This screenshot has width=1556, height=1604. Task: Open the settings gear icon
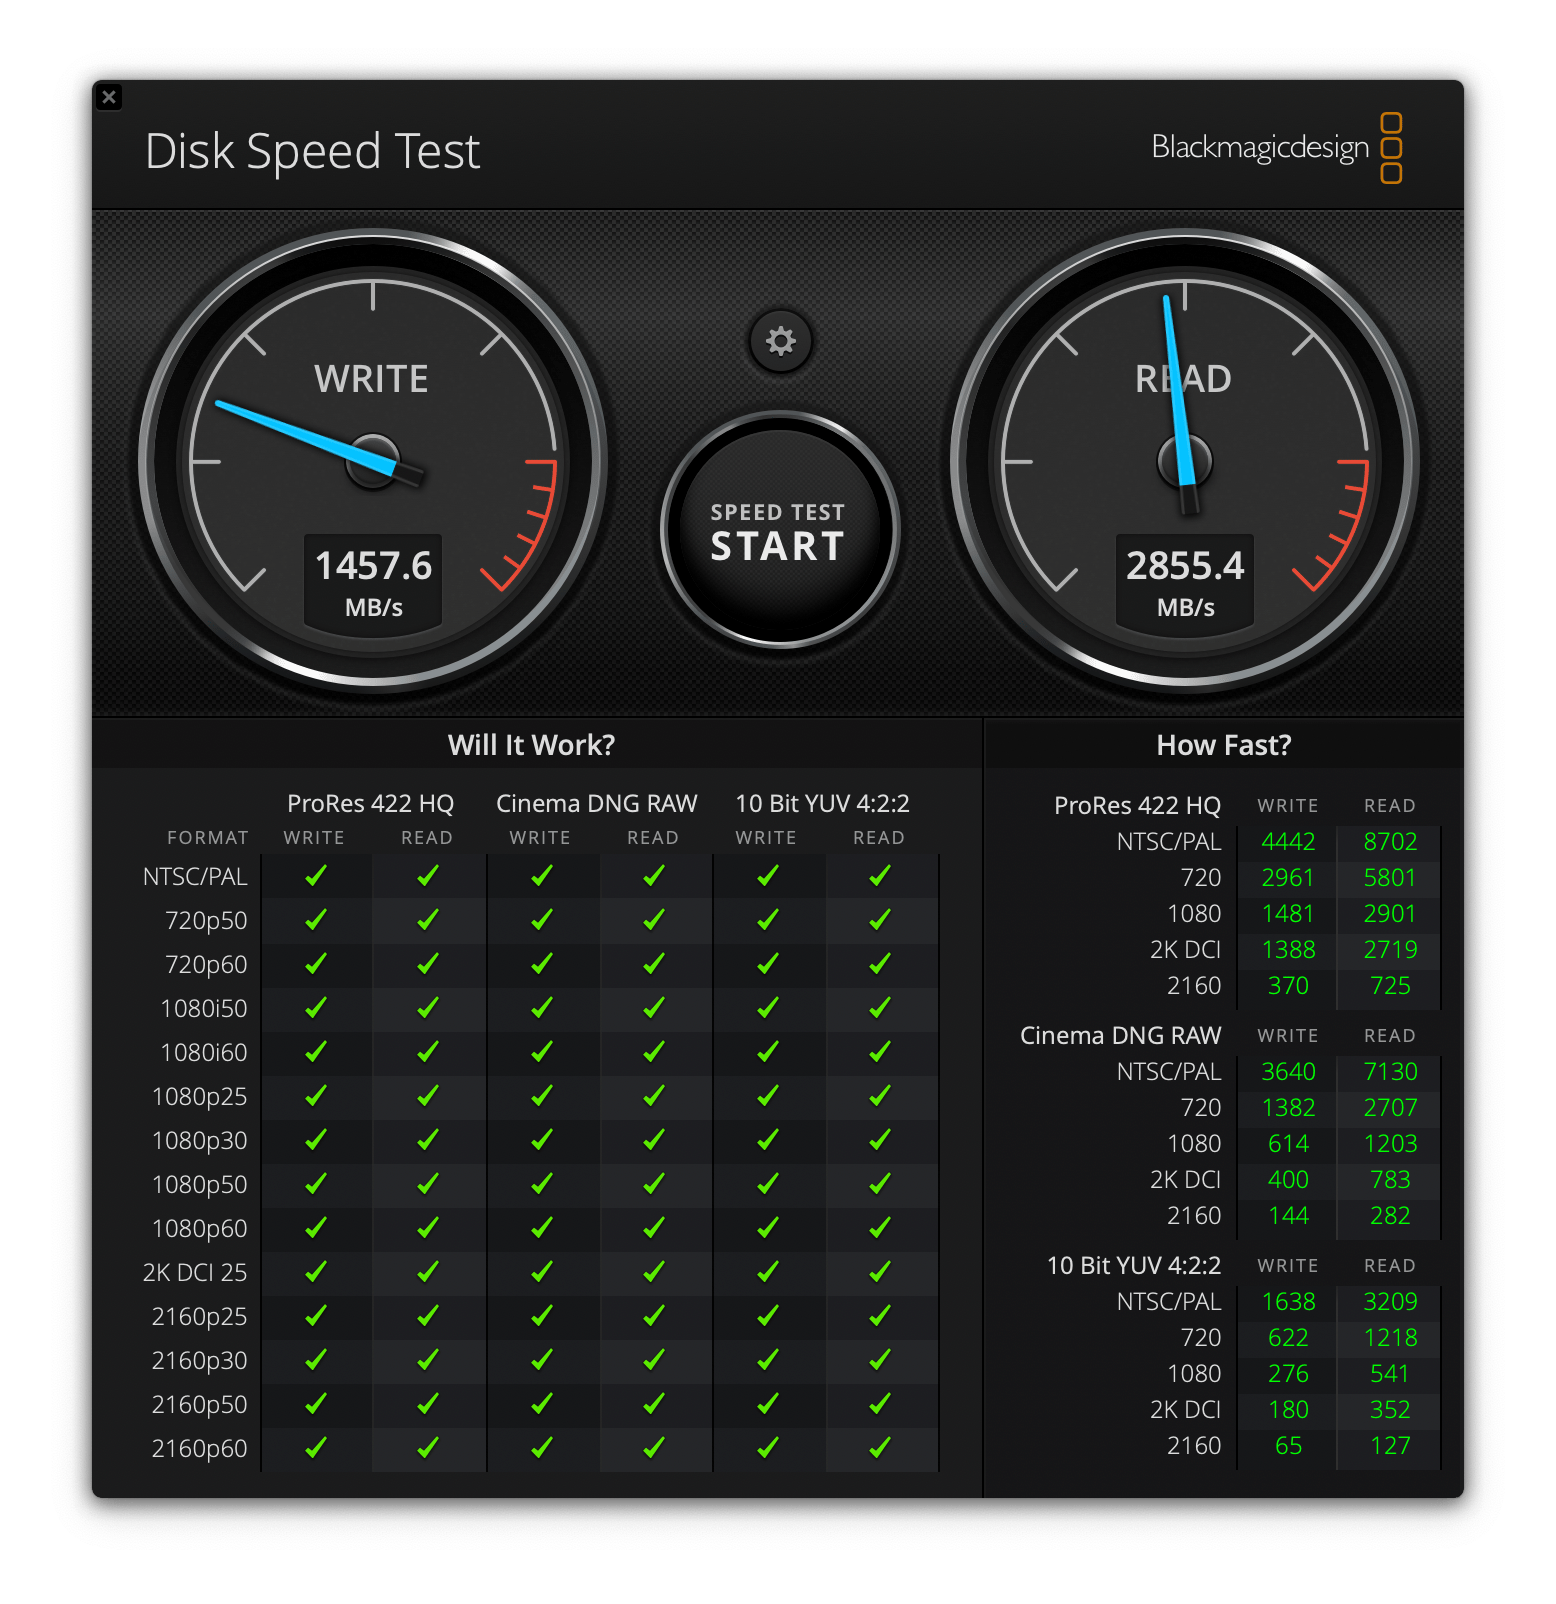[780, 341]
